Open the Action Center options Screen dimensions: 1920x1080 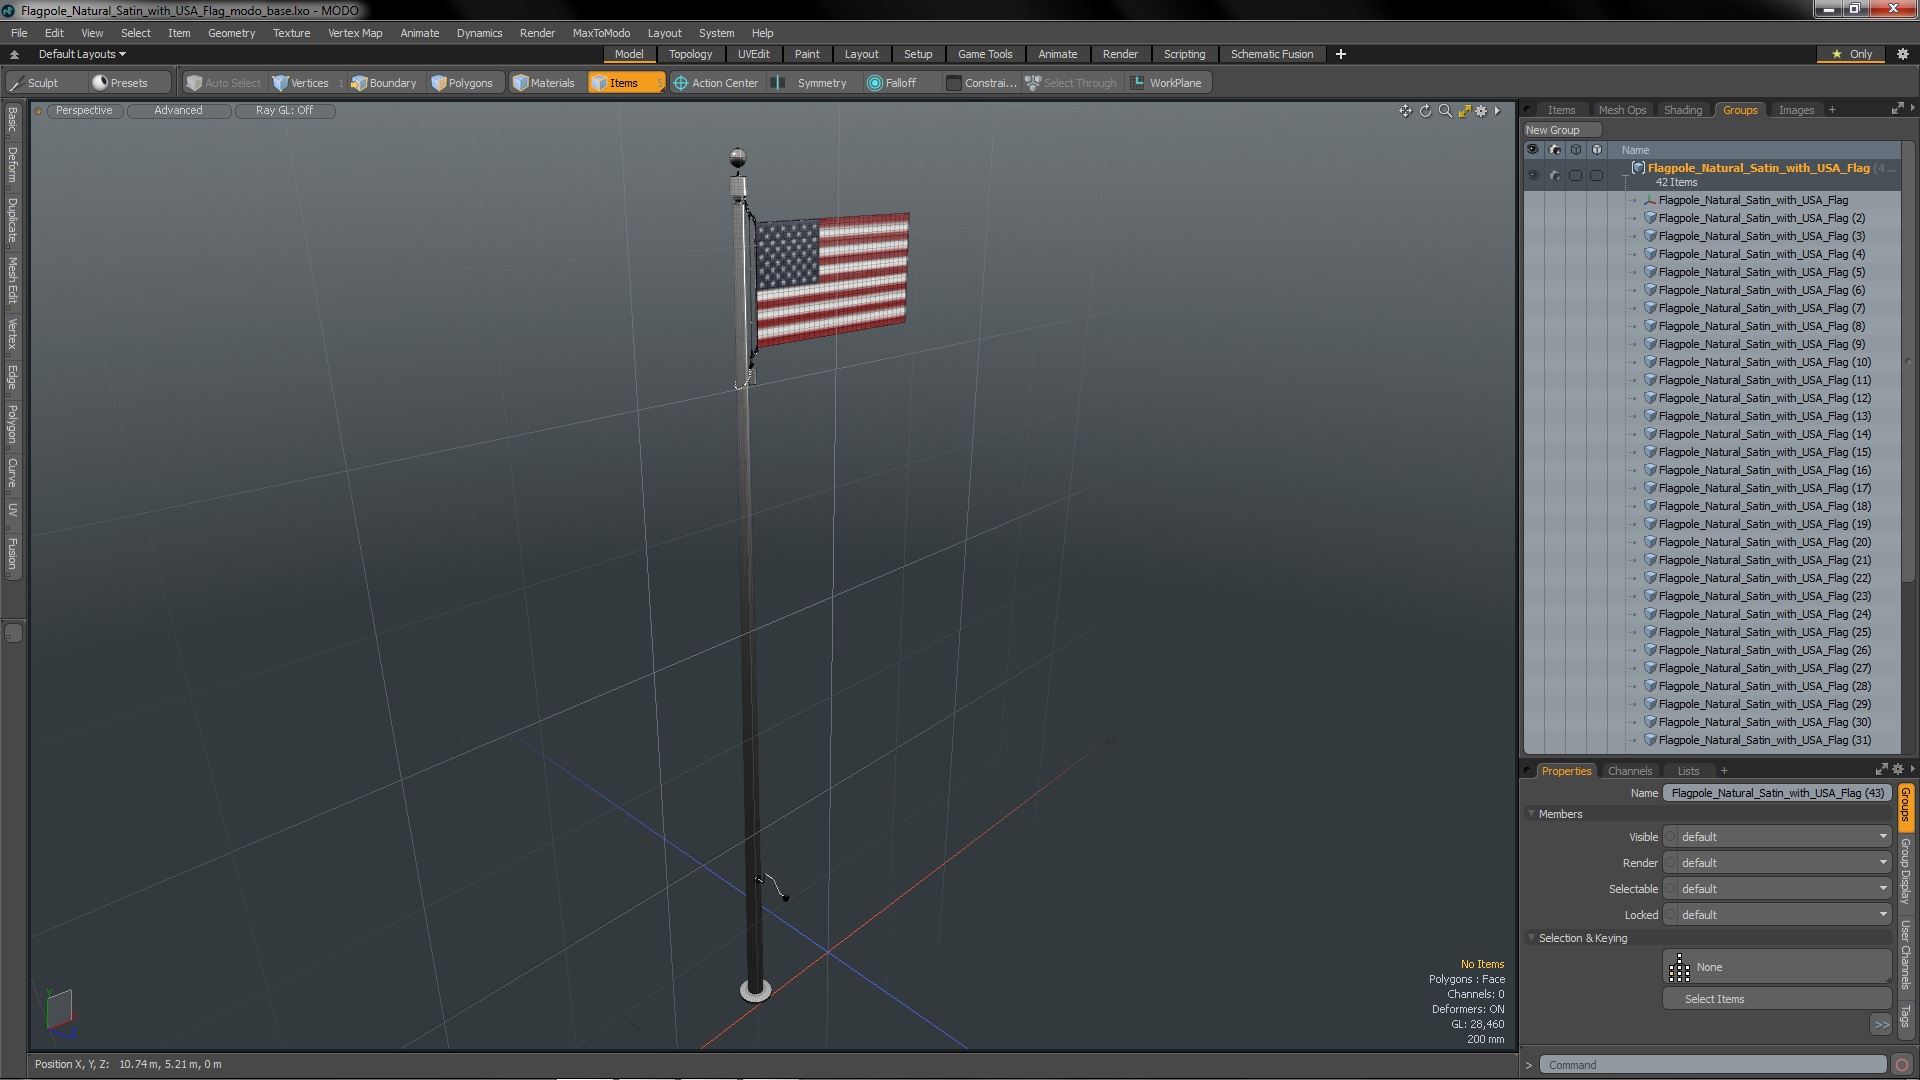point(716,83)
